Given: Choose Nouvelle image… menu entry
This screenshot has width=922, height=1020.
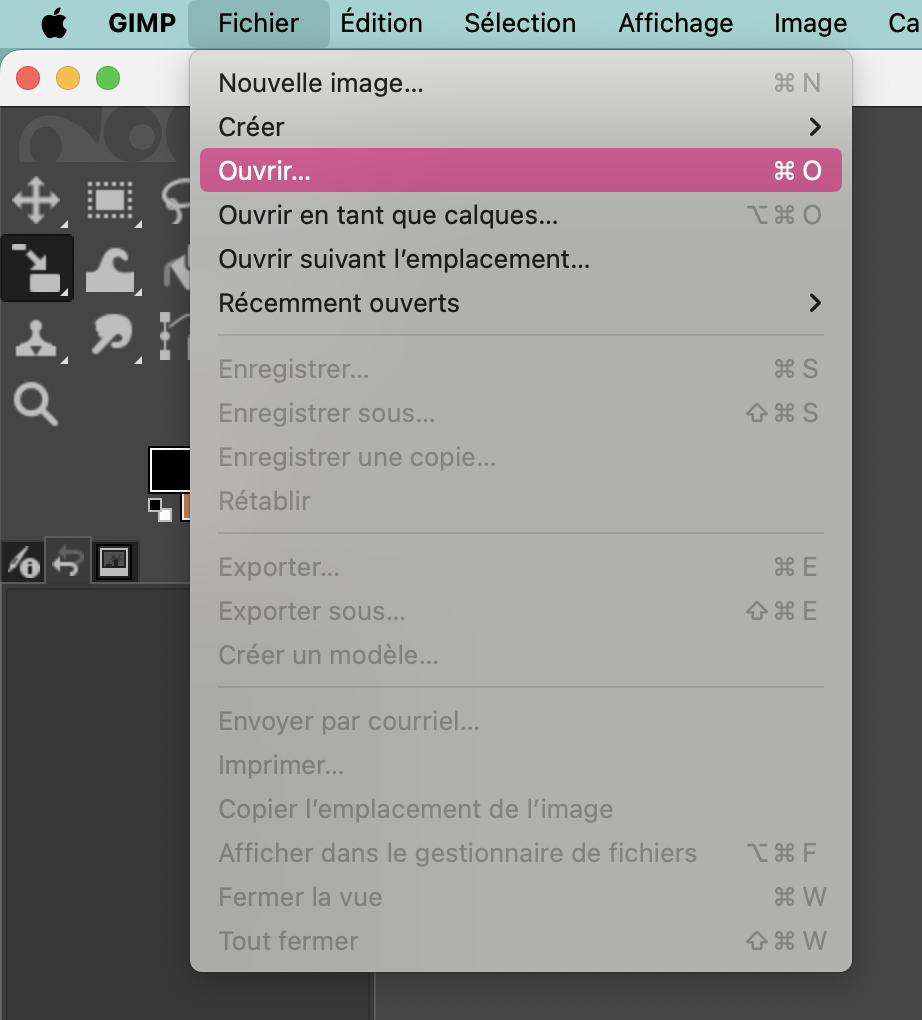Looking at the screenshot, I should 520,83.
